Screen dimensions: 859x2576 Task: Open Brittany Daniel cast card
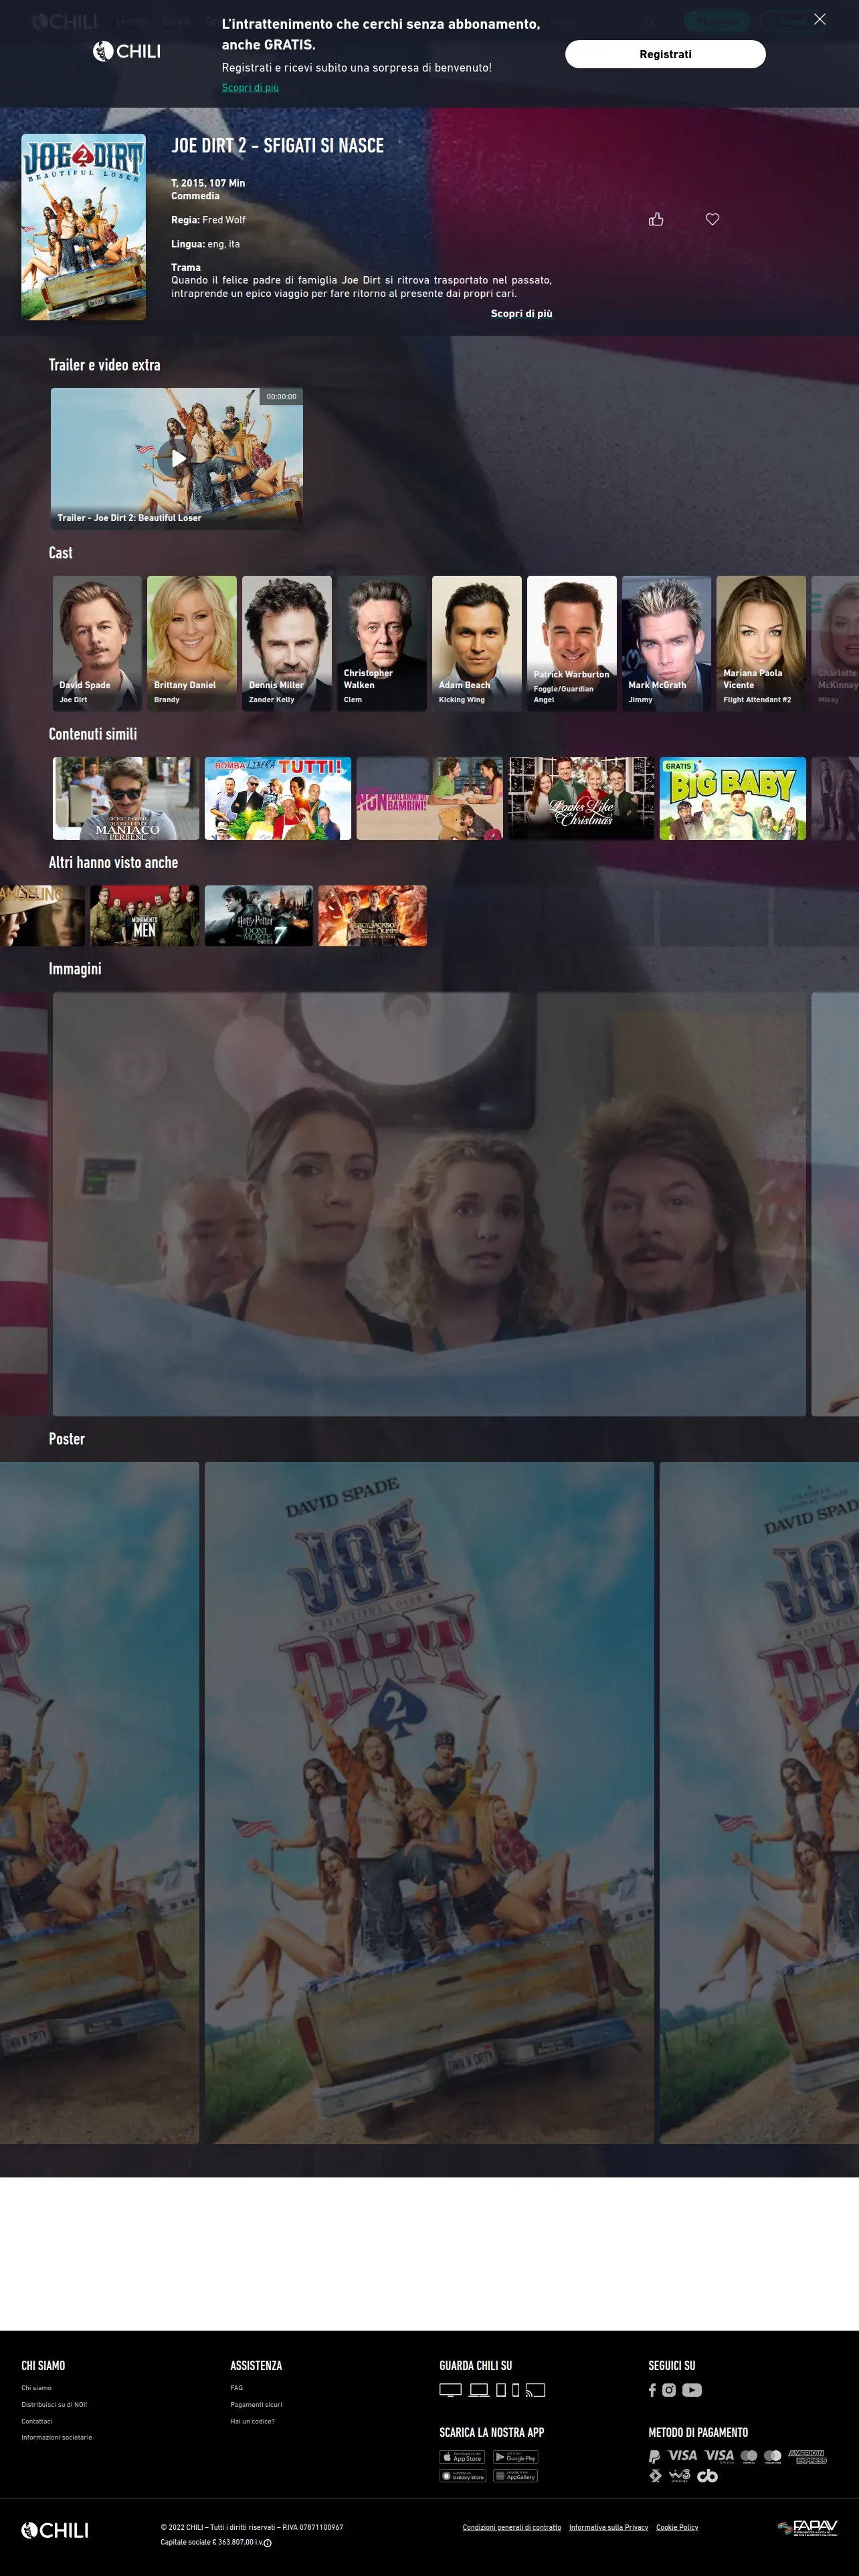coord(192,643)
